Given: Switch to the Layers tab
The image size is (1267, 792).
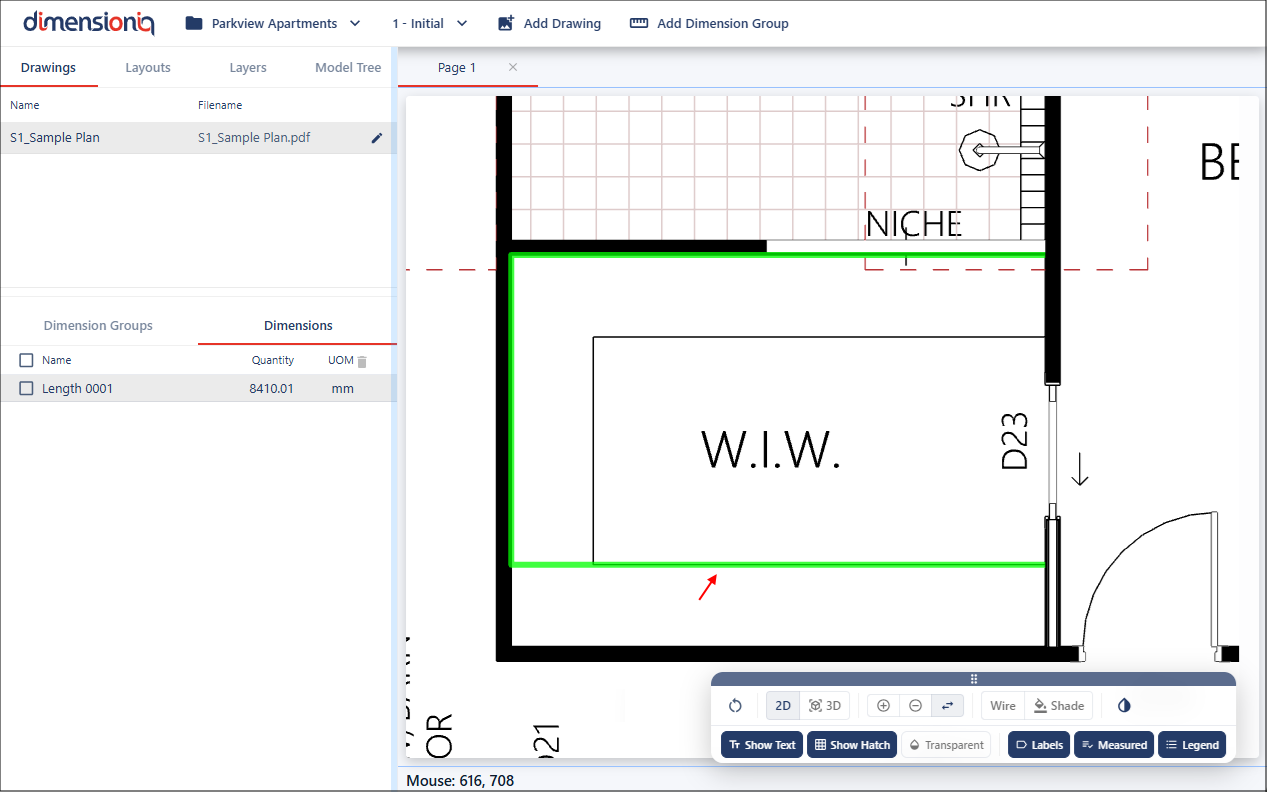Looking at the screenshot, I should tap(247, 68).
